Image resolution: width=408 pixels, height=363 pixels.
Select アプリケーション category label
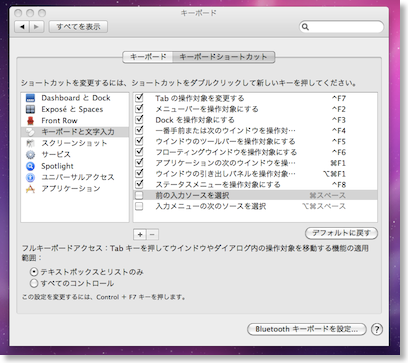pos(71,189)
